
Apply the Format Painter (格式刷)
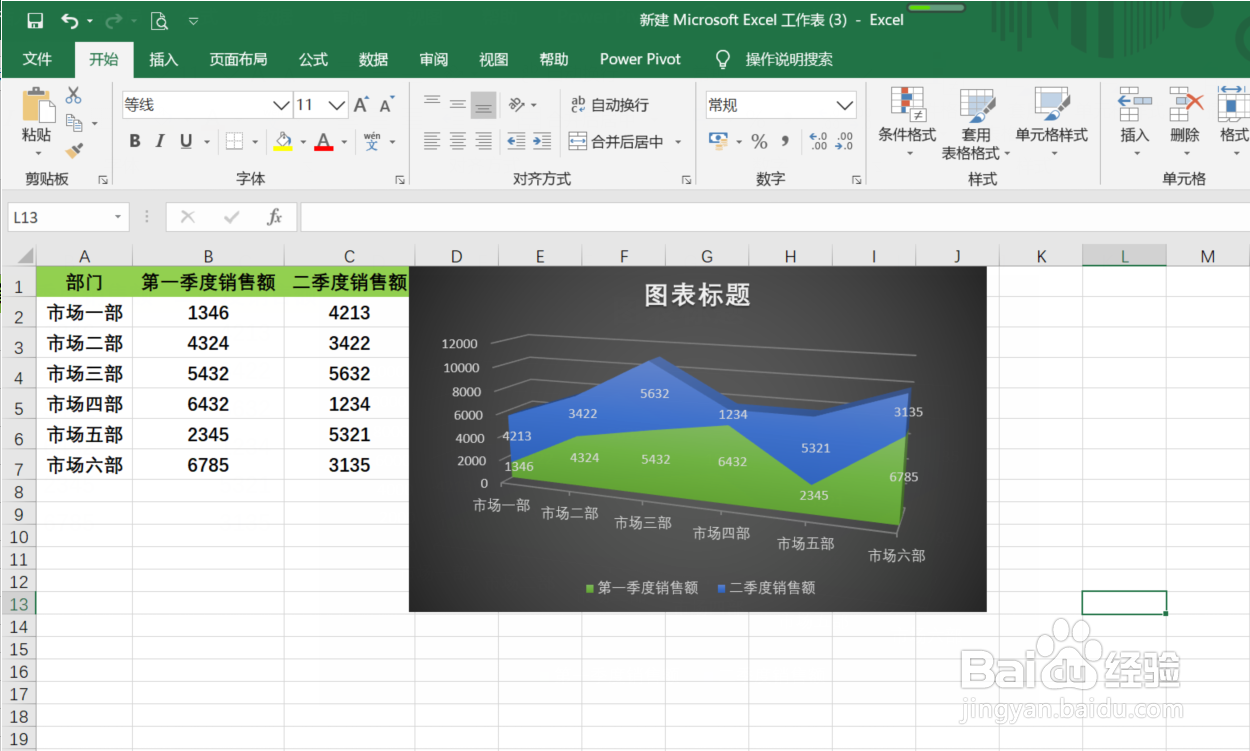click(x=74, y=152)
